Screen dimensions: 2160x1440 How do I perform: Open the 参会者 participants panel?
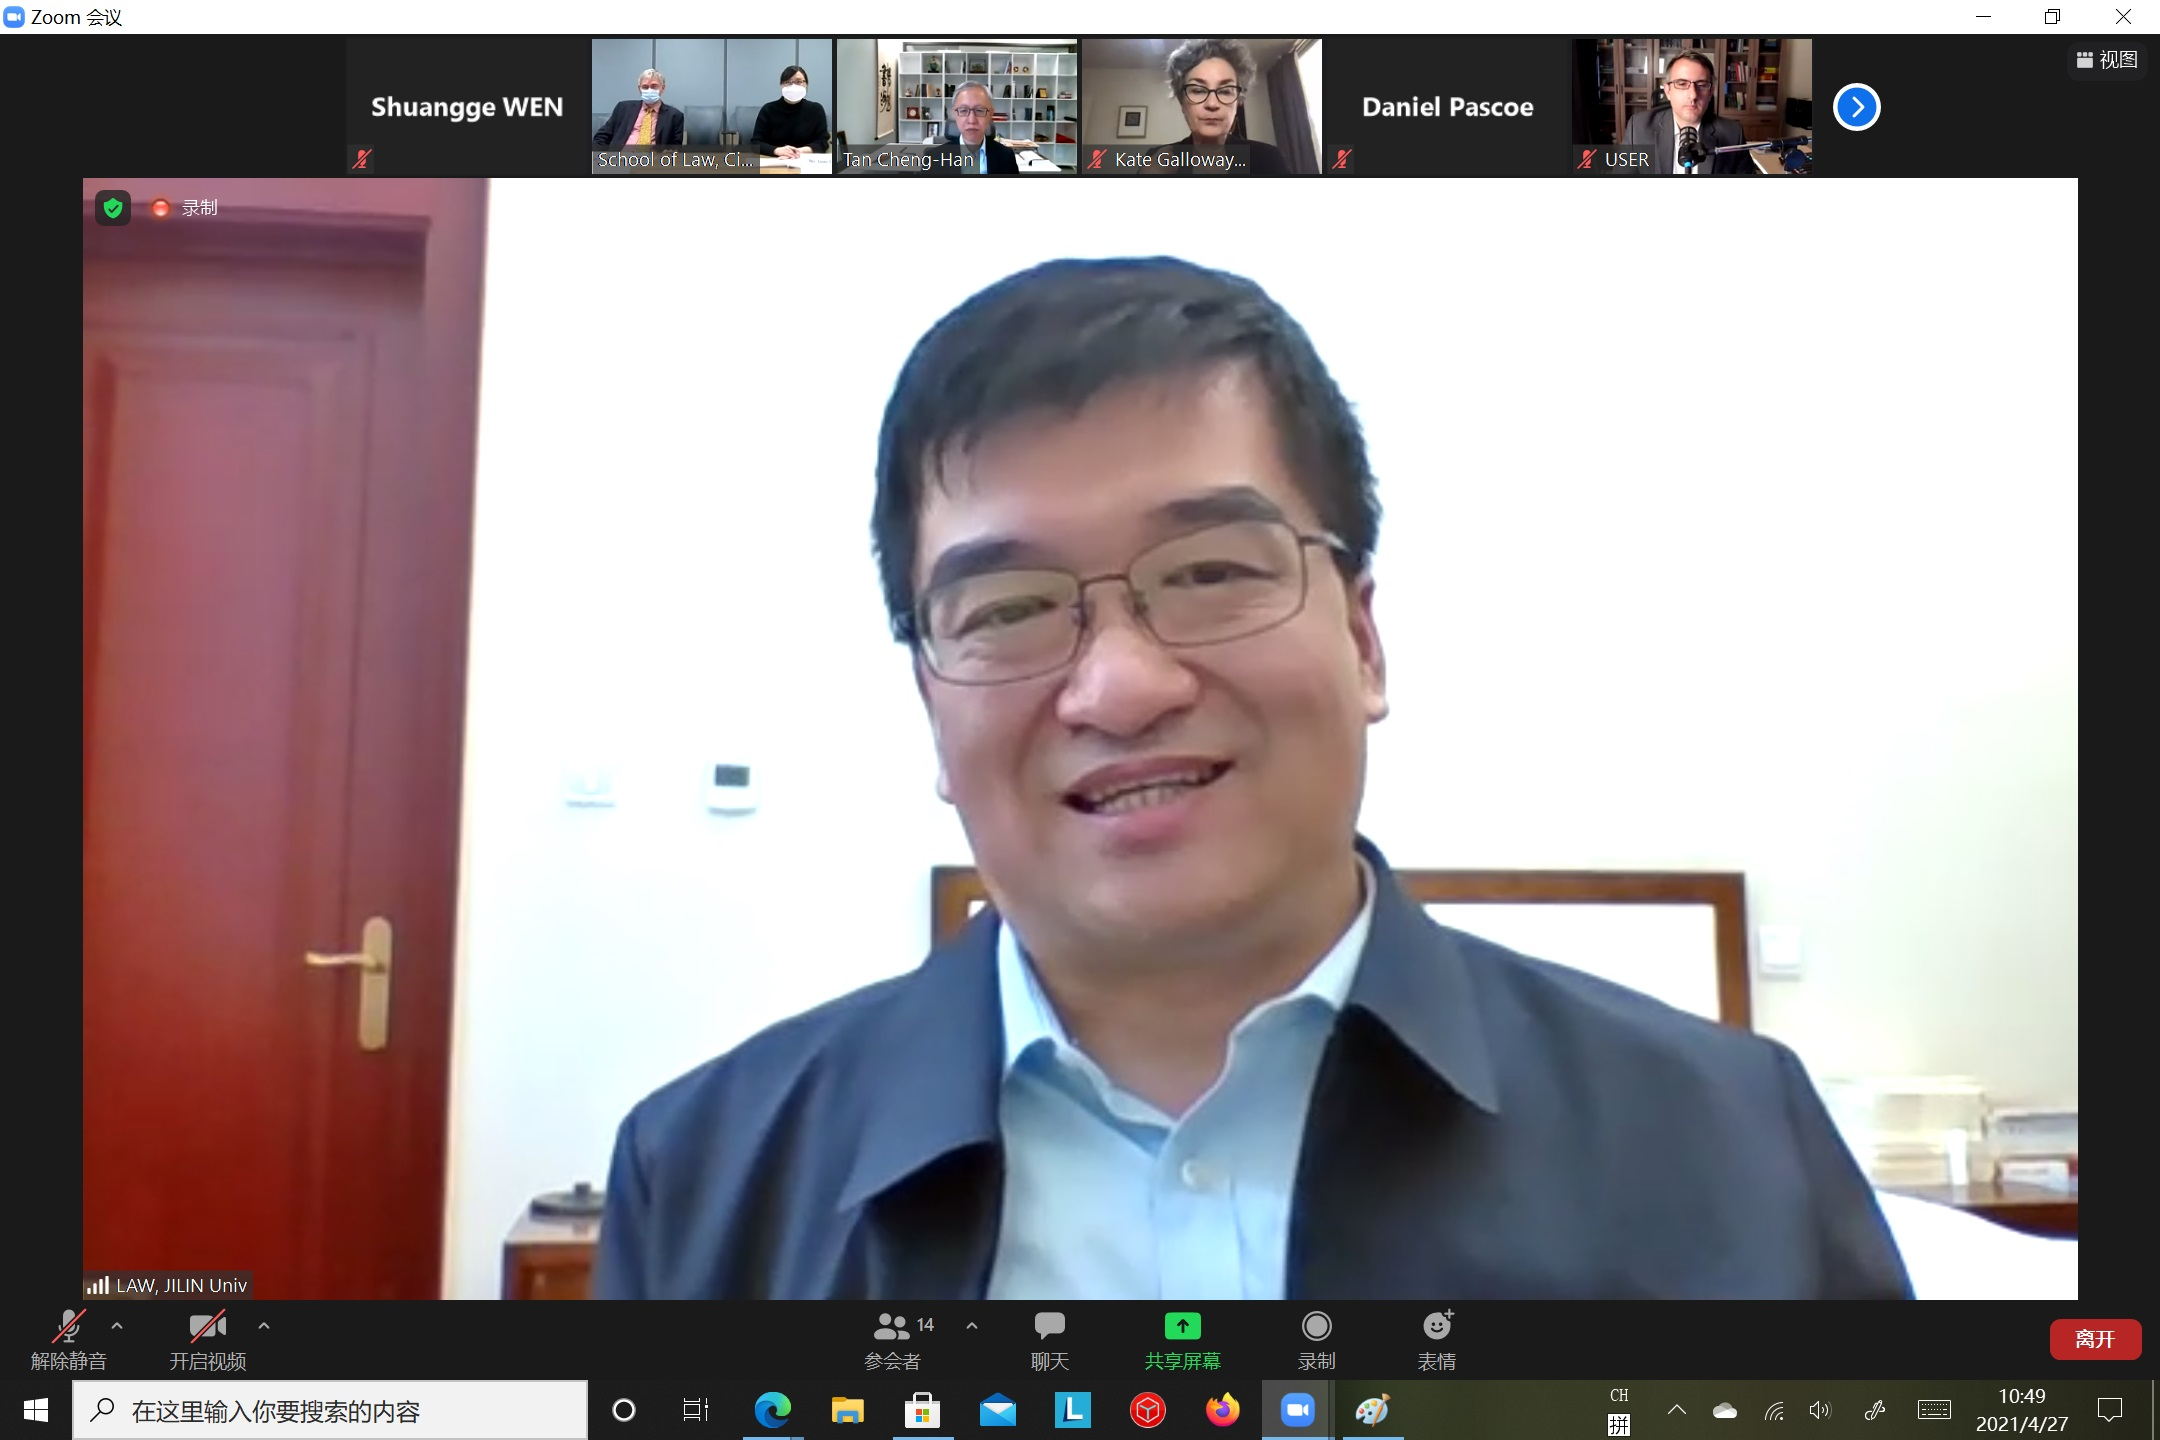click(893, 1339)
